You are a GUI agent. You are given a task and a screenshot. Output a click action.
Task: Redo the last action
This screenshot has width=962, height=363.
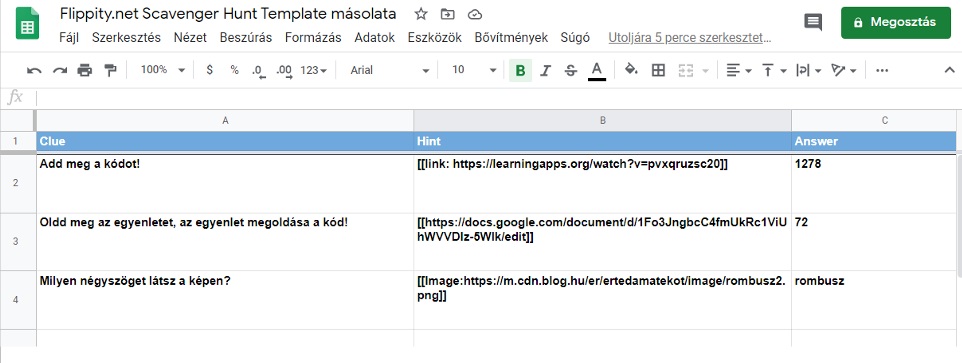pos(60,71)
